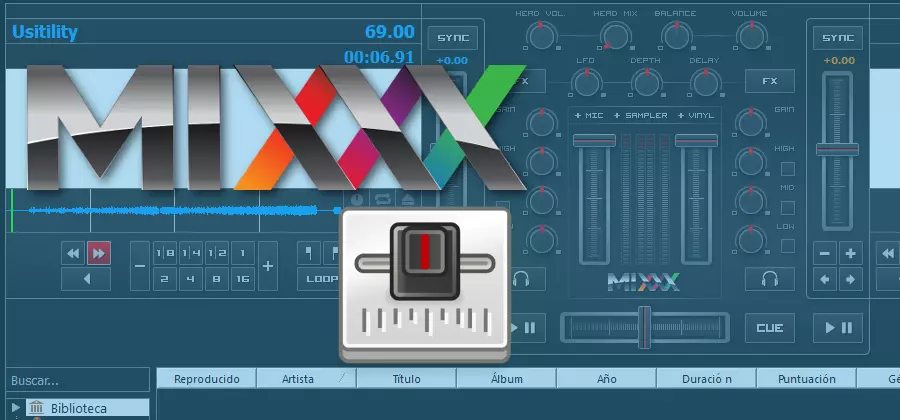The image size is (900, 420).
Task: Halve the loop with the minus button
Action: pos(140,266)
